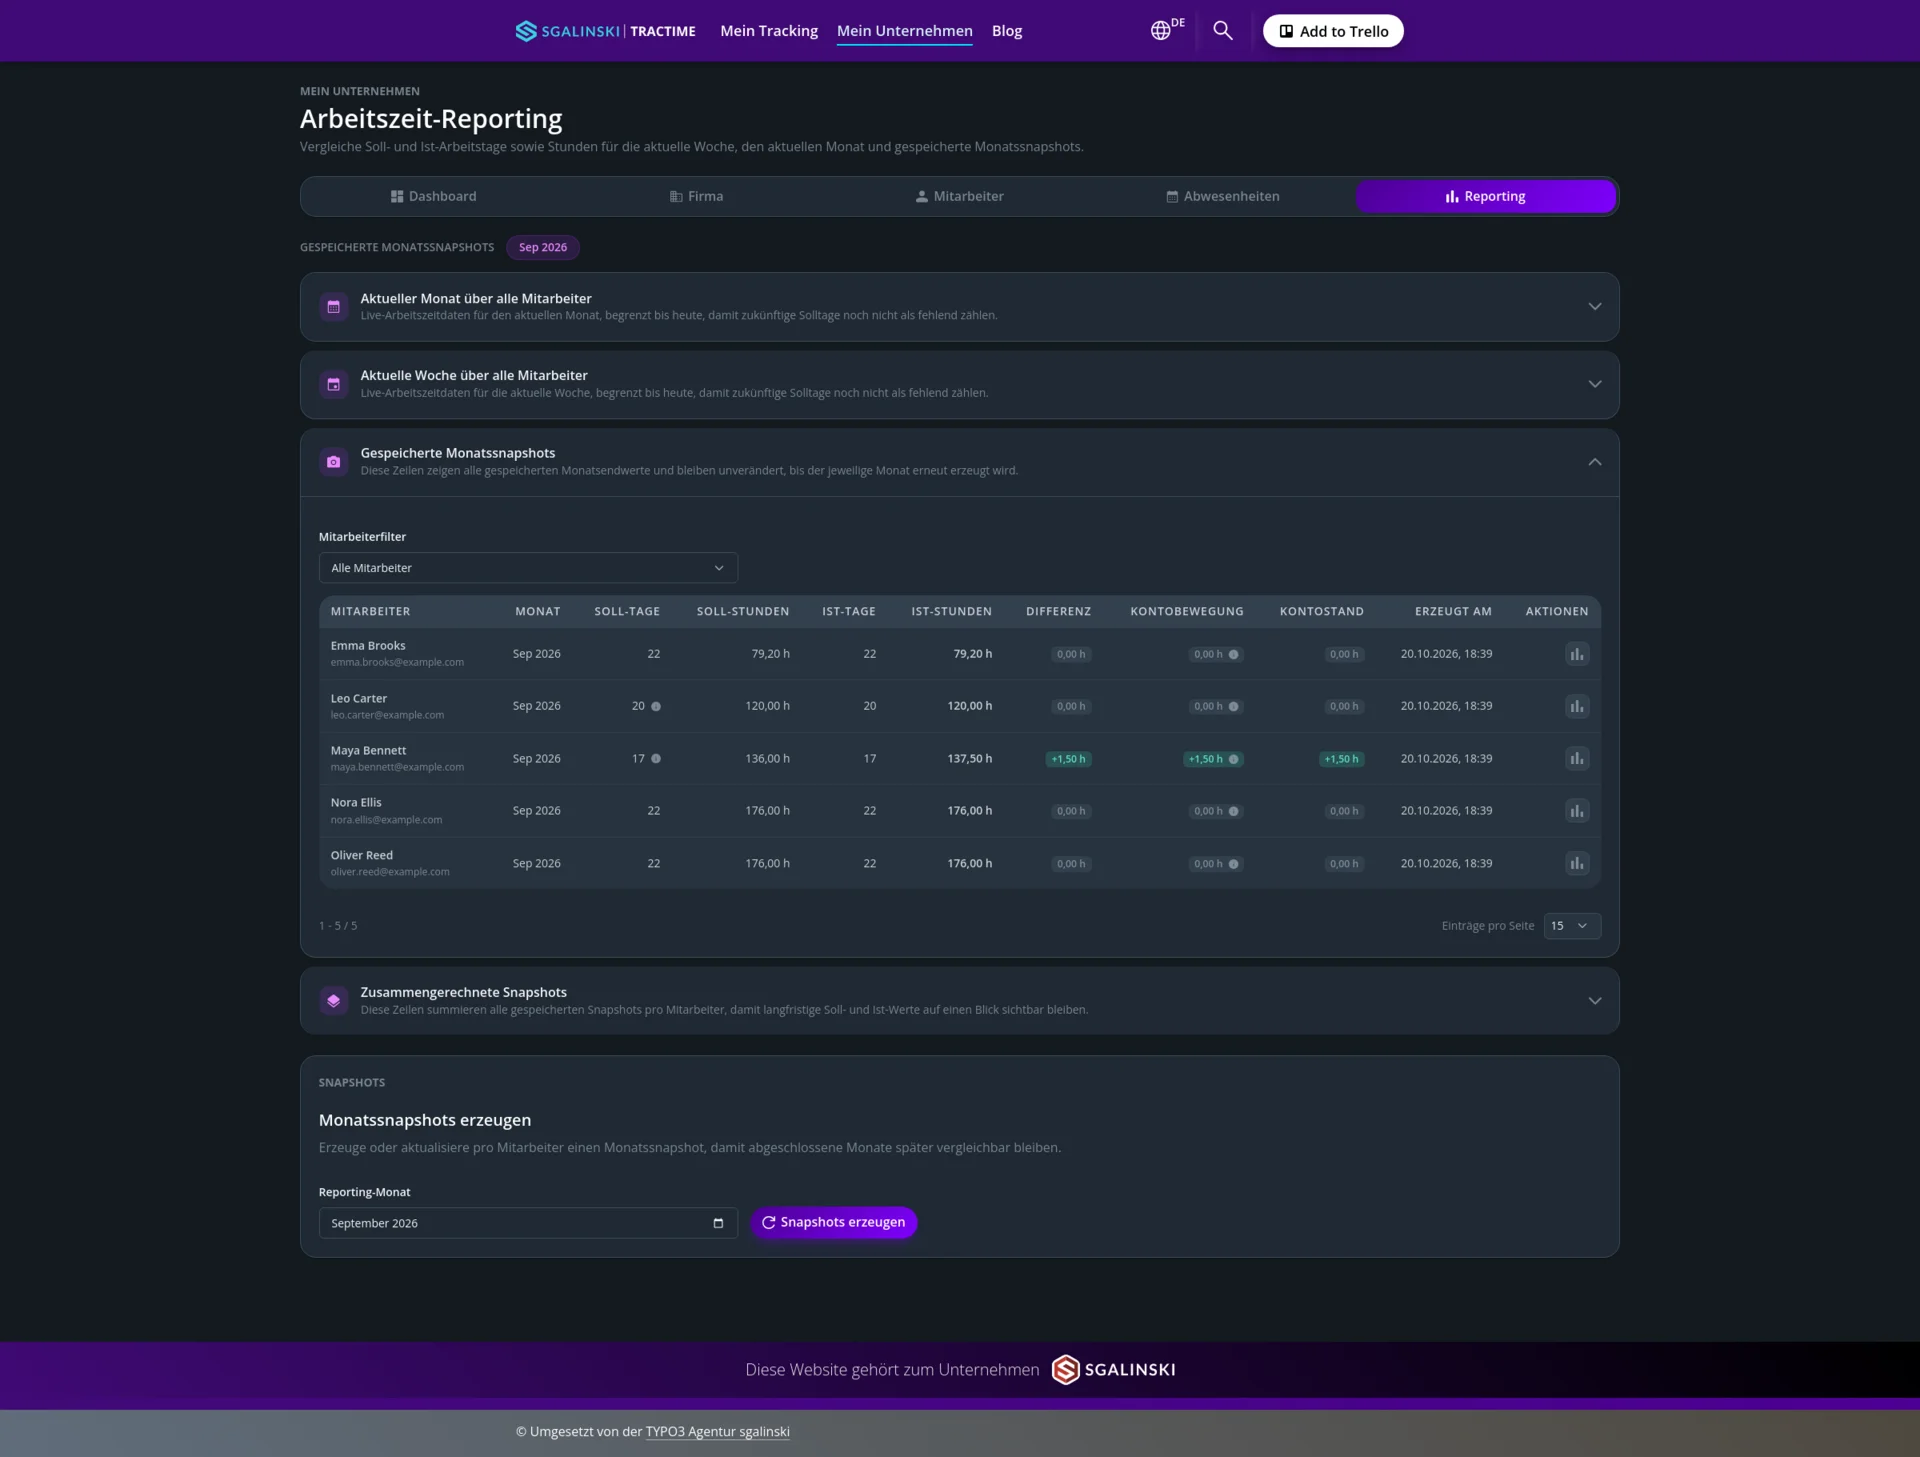Screen dimensions: 1920x1457
Task: Click Leo Carter's Soll-Stunden 120,00 h
Action: (x=767, y=706)
